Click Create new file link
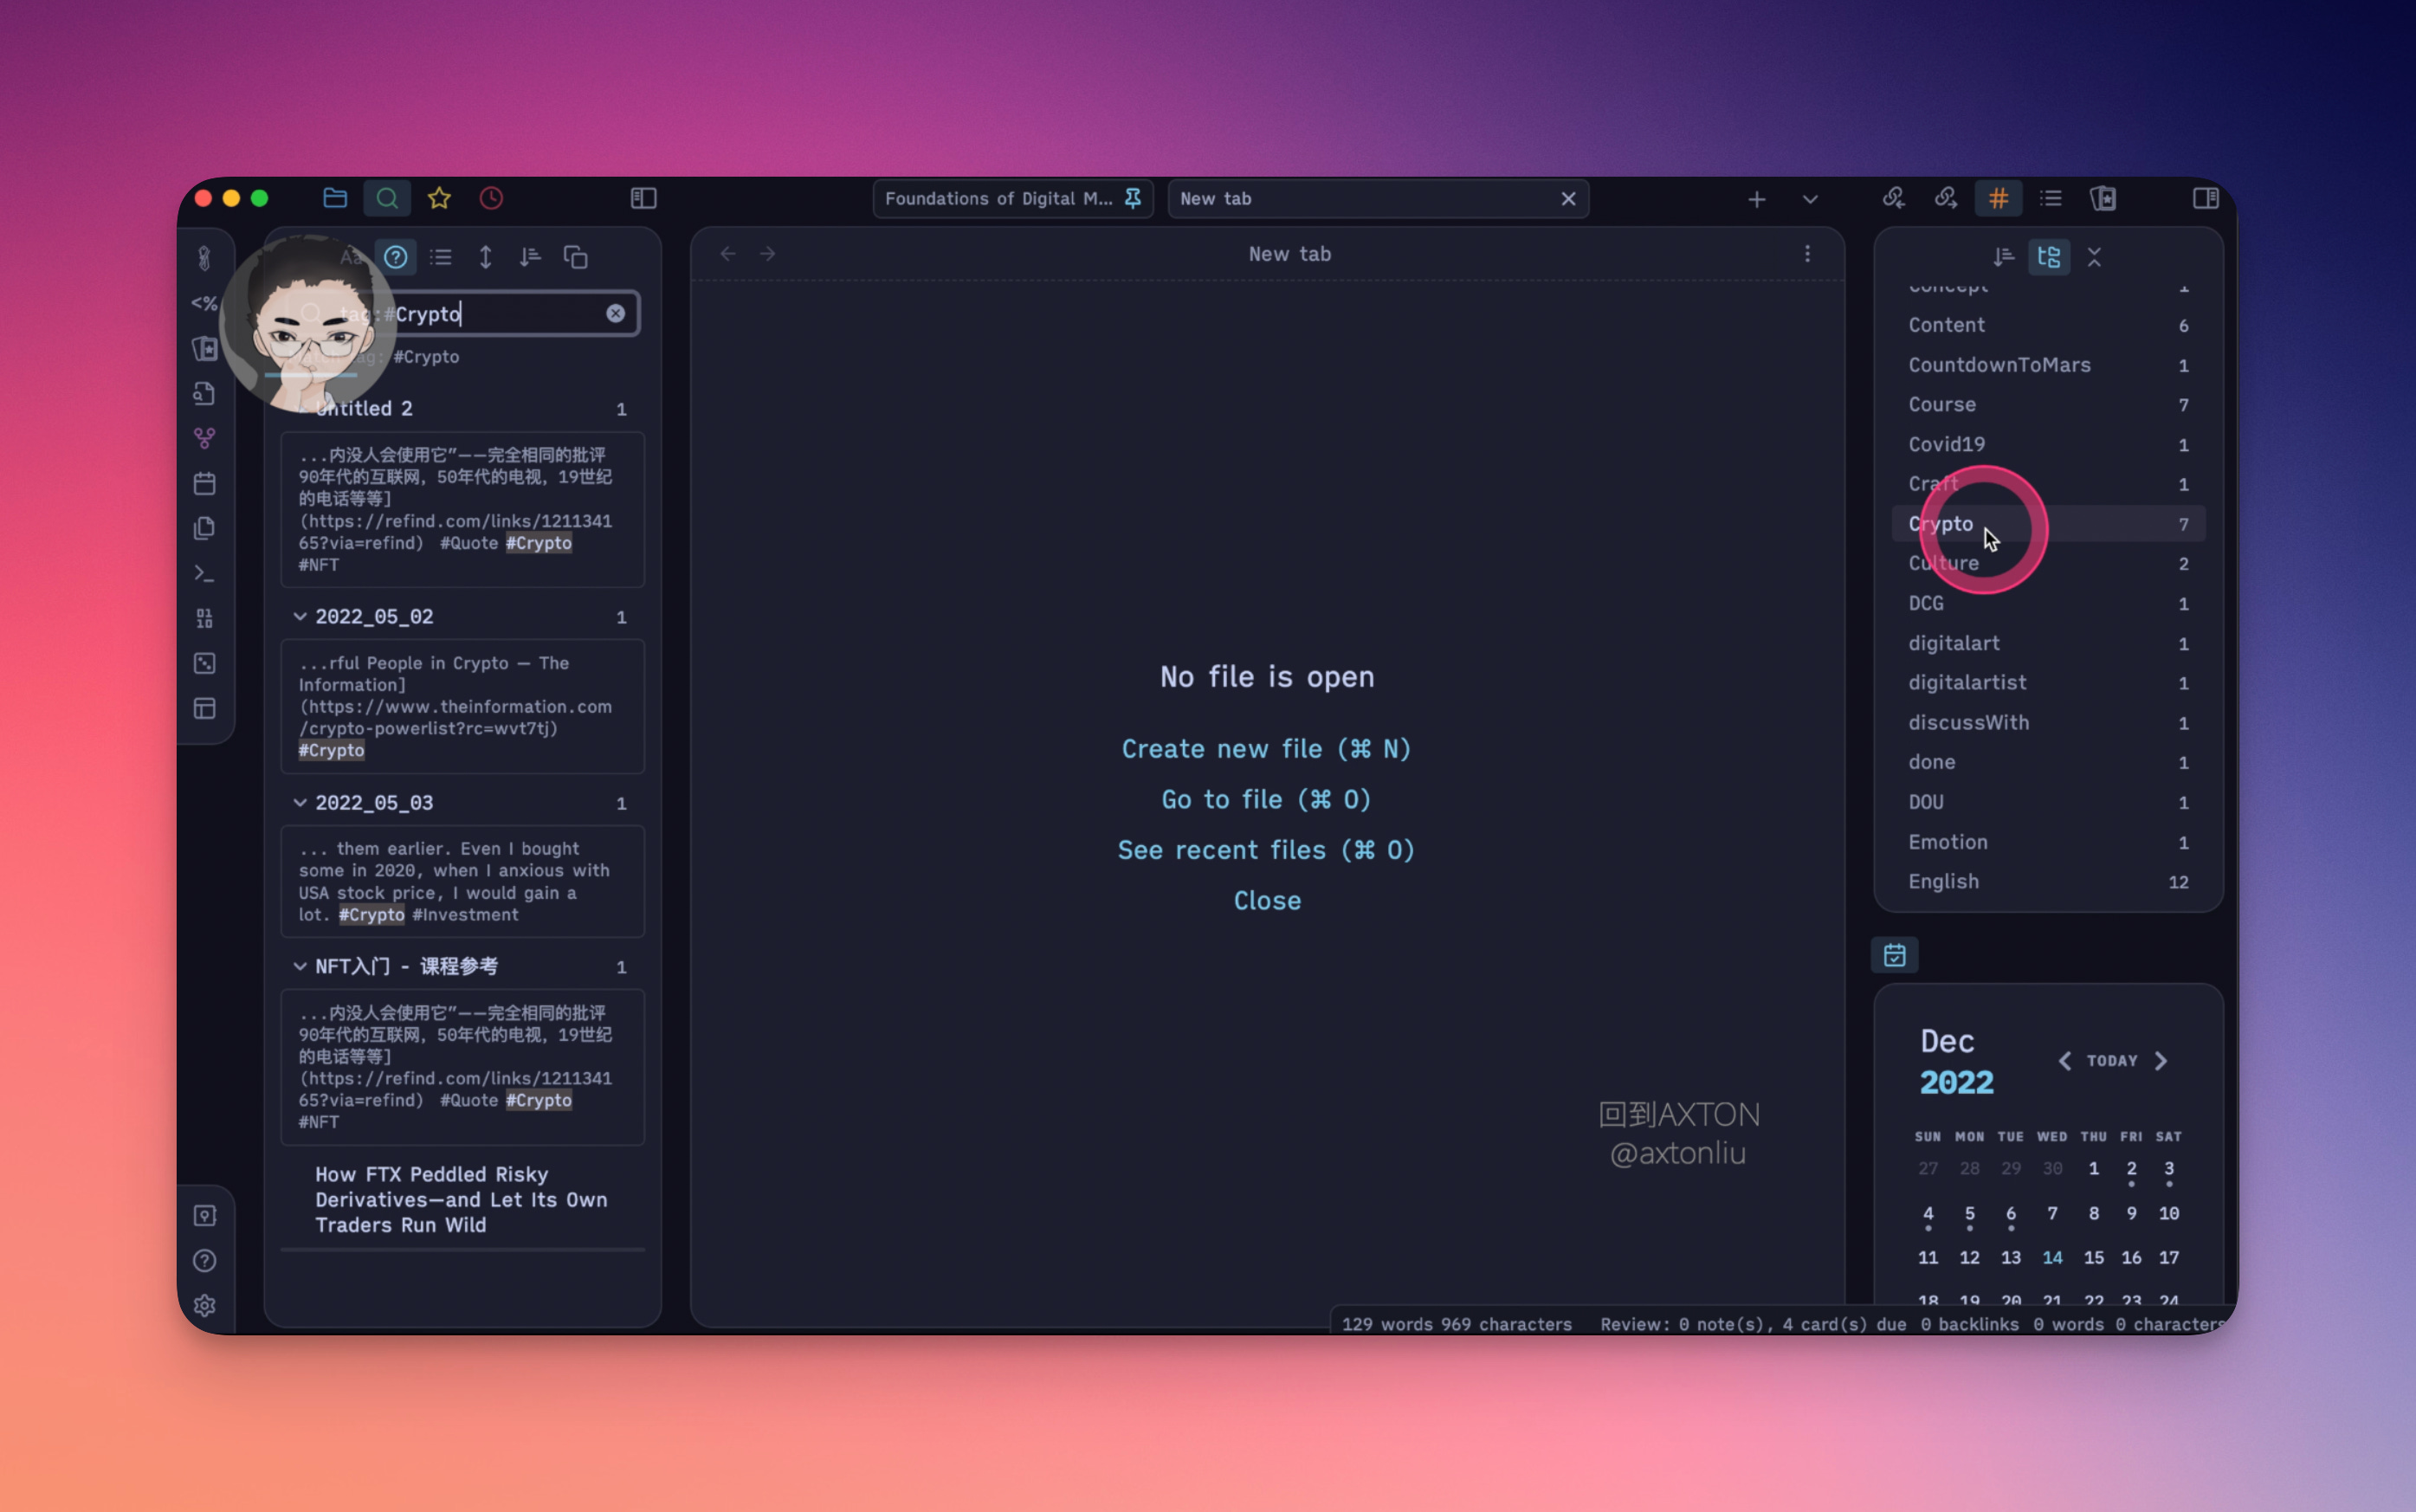The height and width of the screenshot is (1512, 2416). [1266, 748]
